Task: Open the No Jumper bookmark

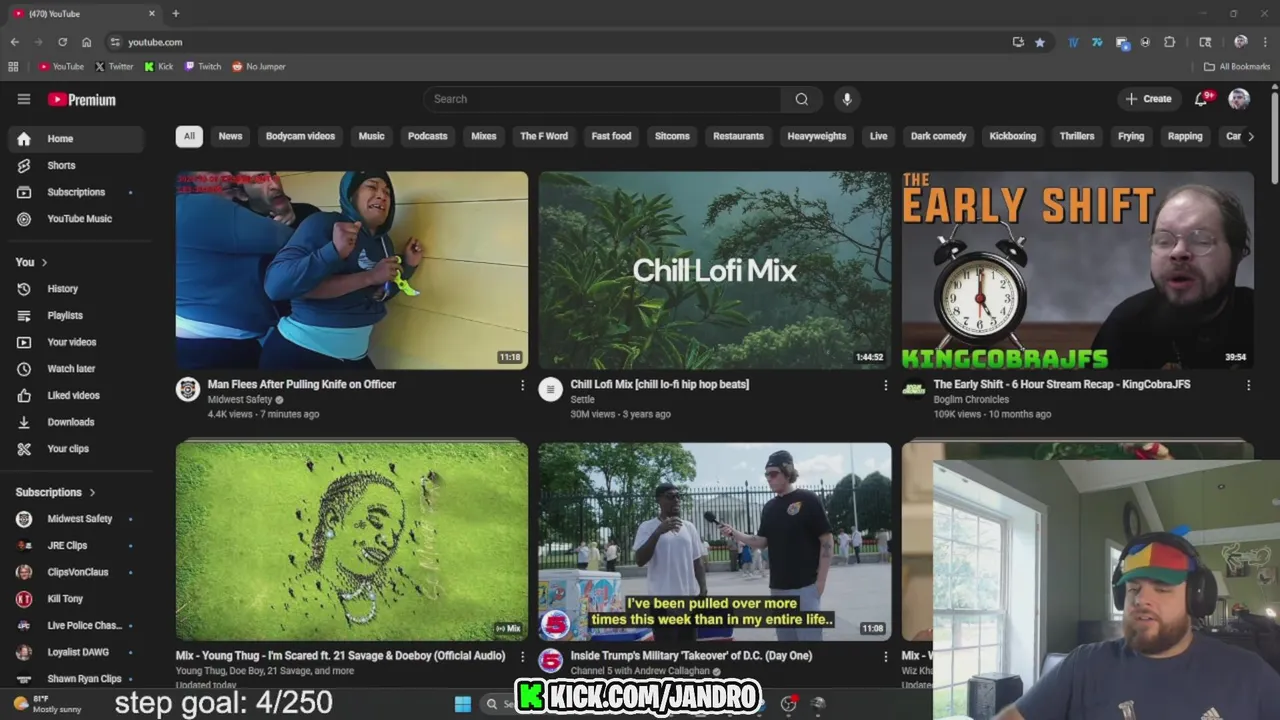Action: pos(259,67)
